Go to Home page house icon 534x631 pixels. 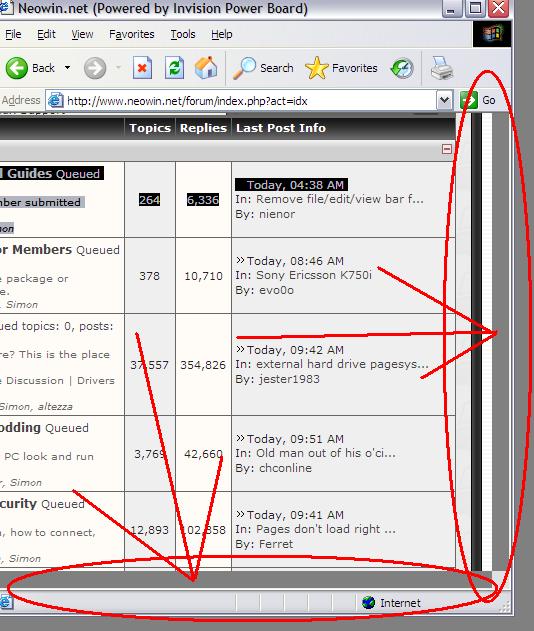click(206, 68)
